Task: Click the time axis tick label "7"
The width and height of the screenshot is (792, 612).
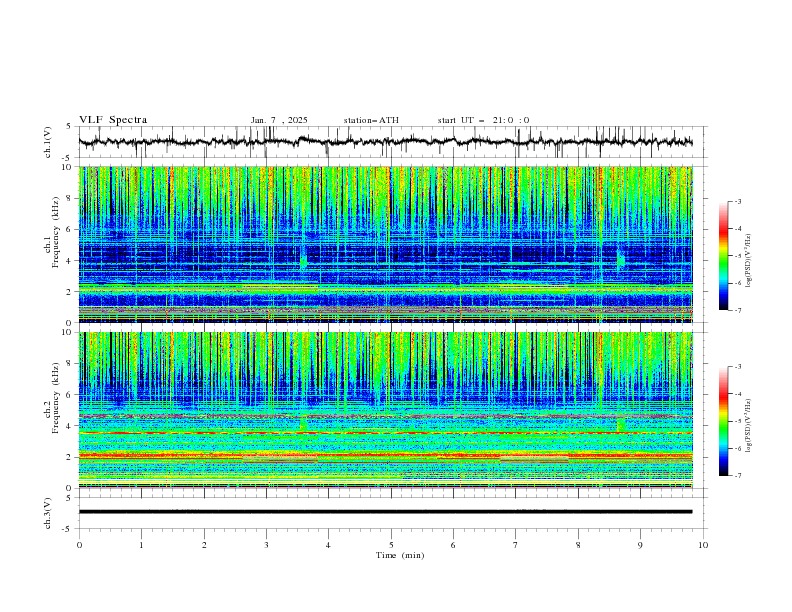Action: point(516,545)
